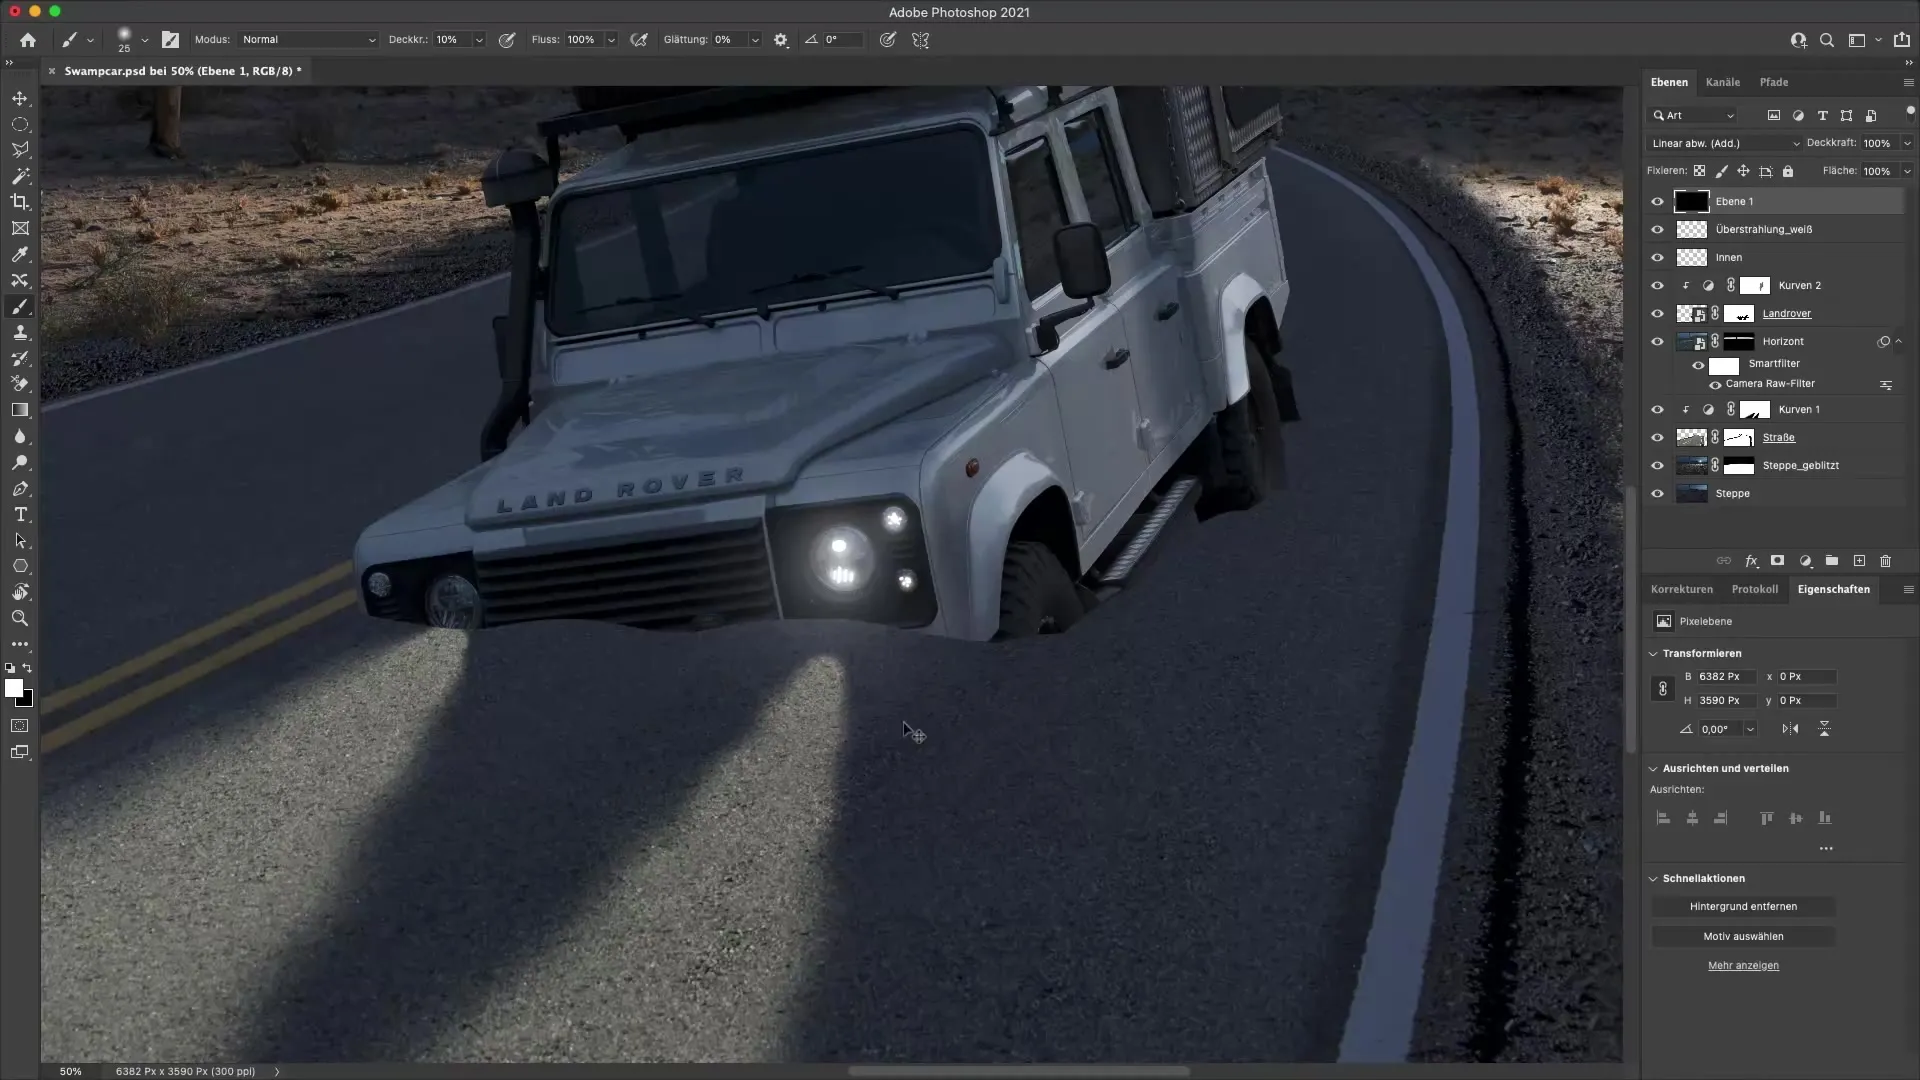This screenshot has height=1080, width=1920.
Task: Toggle visibility of Camera Raw-Filter
Action: [1715, 384]
